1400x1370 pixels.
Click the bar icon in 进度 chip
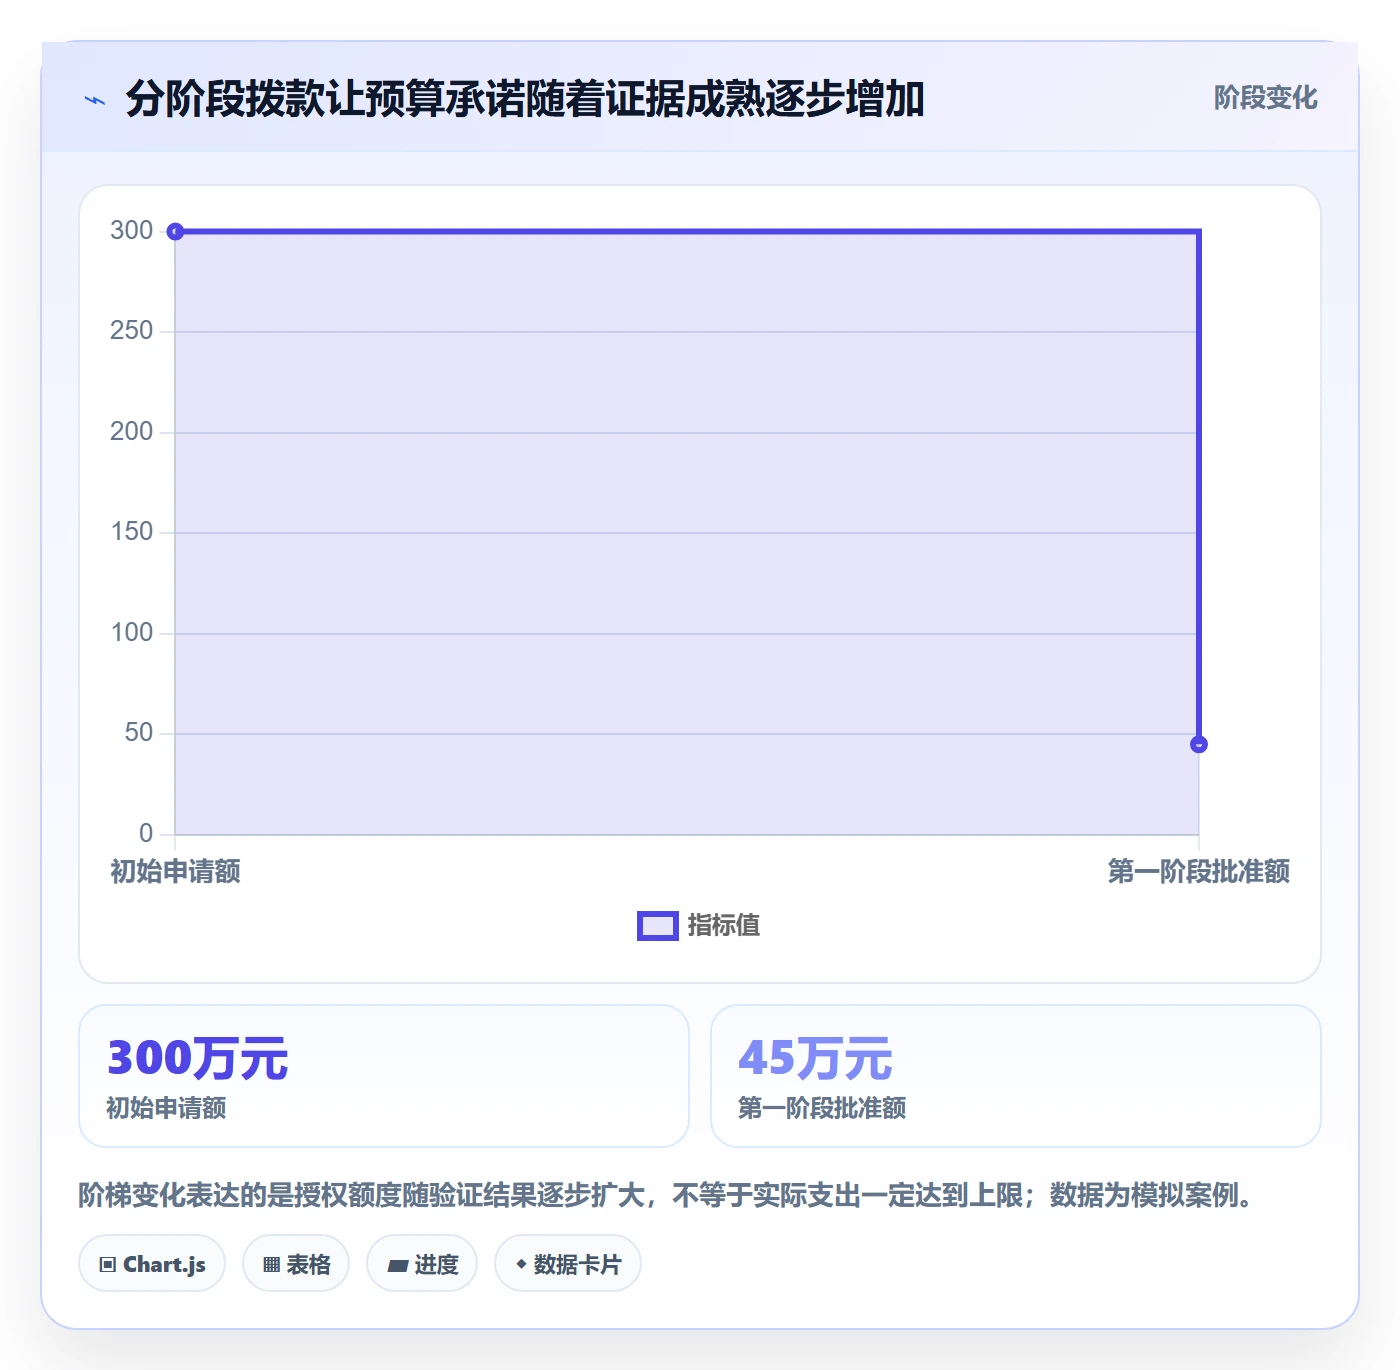(x=397, y=1266)
